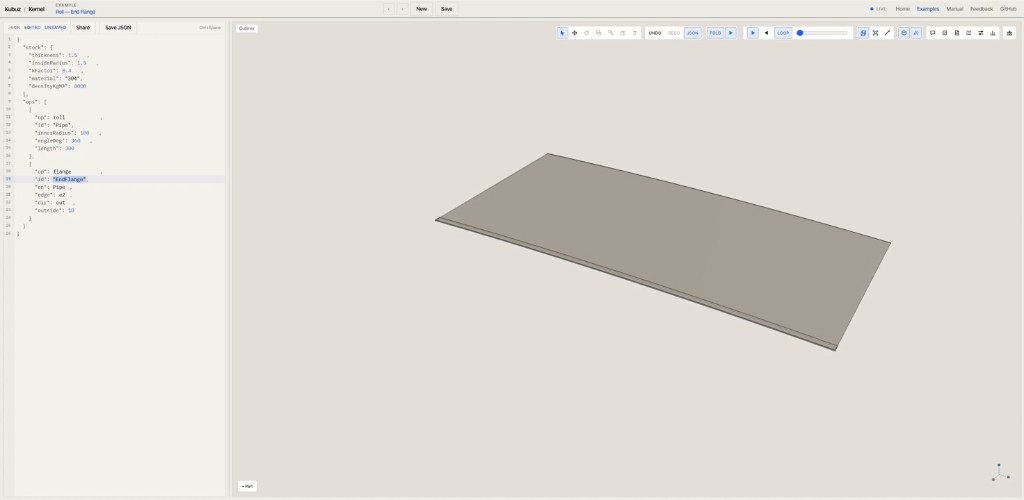1024x500 pixels.
Task: Click the Save JSON button
Action: 118,27
